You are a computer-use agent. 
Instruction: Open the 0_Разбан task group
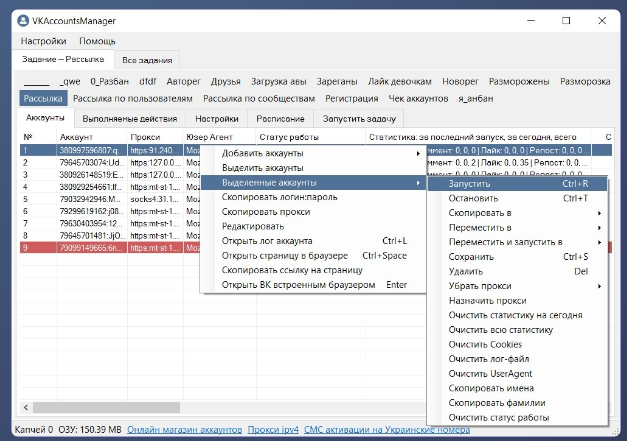click(x=110, y=82)
